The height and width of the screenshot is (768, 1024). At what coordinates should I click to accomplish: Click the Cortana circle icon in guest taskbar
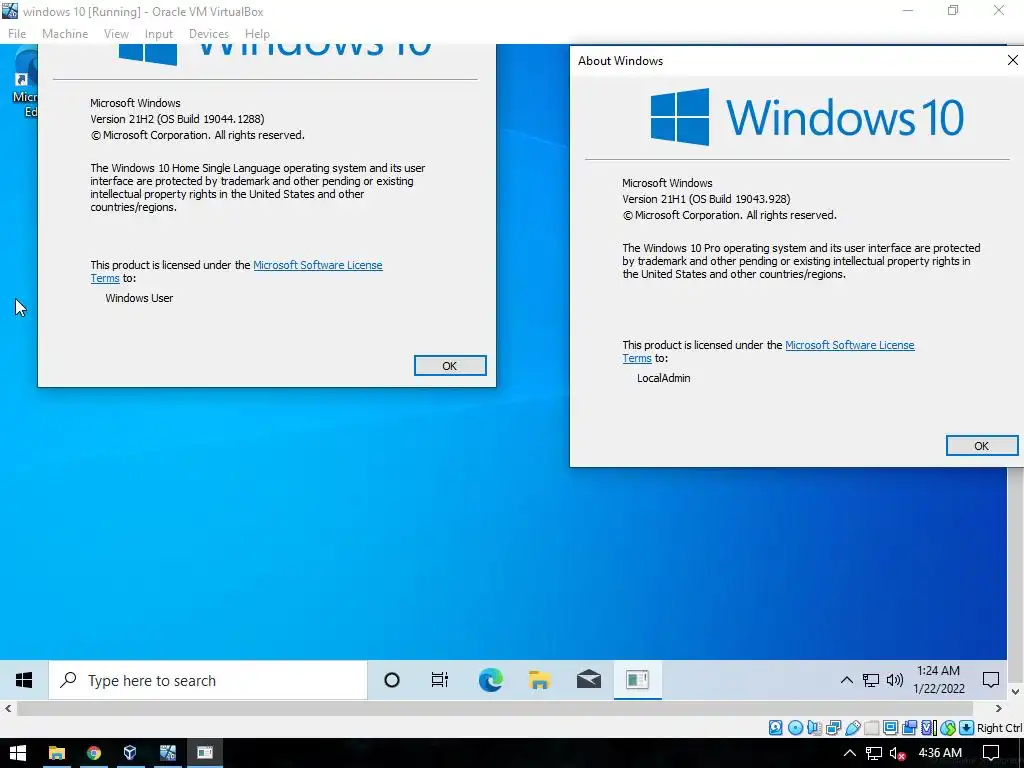point(392,680)
